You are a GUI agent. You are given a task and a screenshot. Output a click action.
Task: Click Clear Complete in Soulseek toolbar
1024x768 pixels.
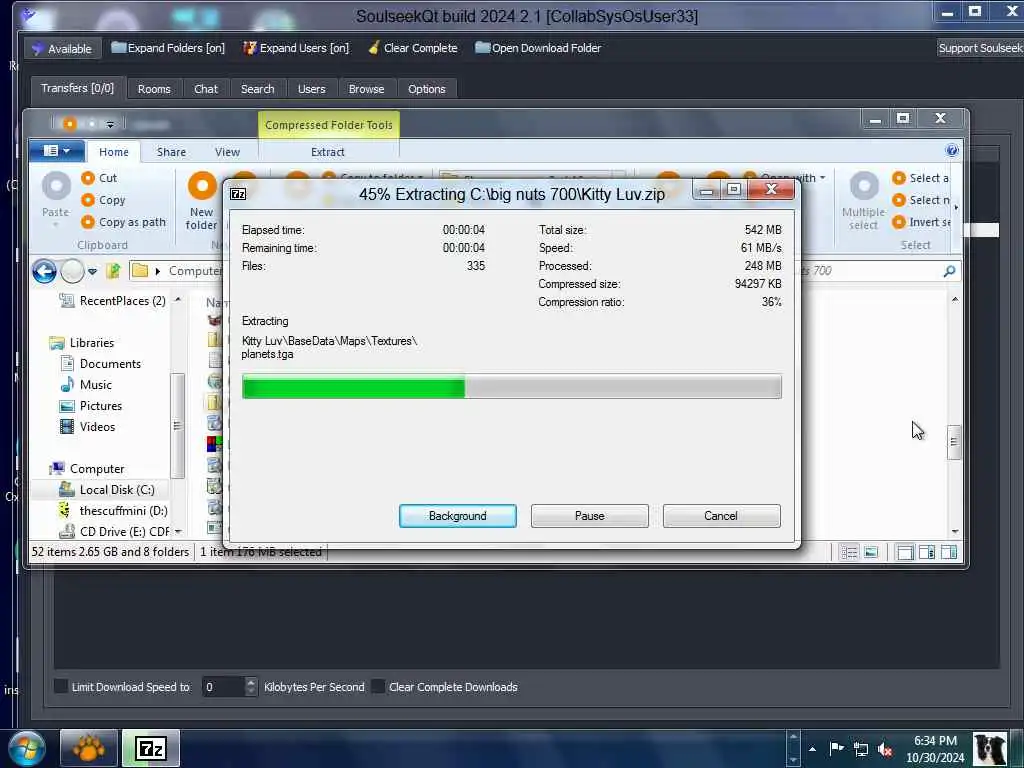(413, 48)
